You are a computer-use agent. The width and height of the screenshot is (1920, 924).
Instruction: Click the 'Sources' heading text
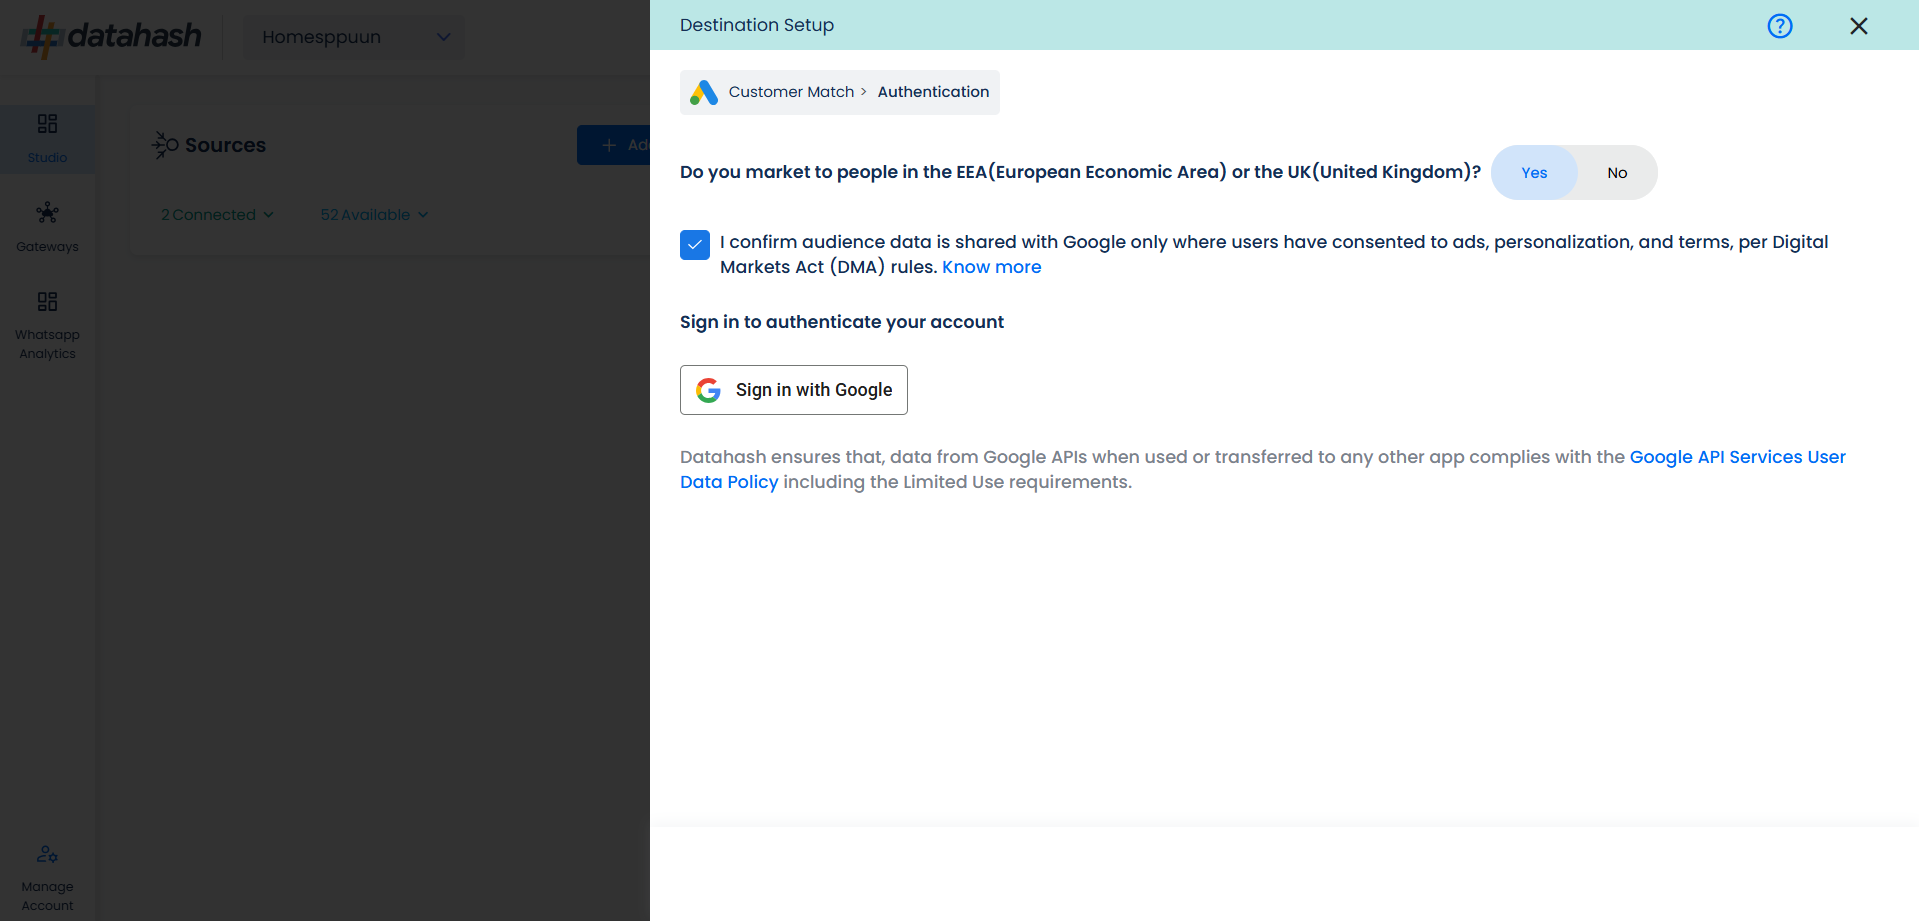[x=225, y=145]
